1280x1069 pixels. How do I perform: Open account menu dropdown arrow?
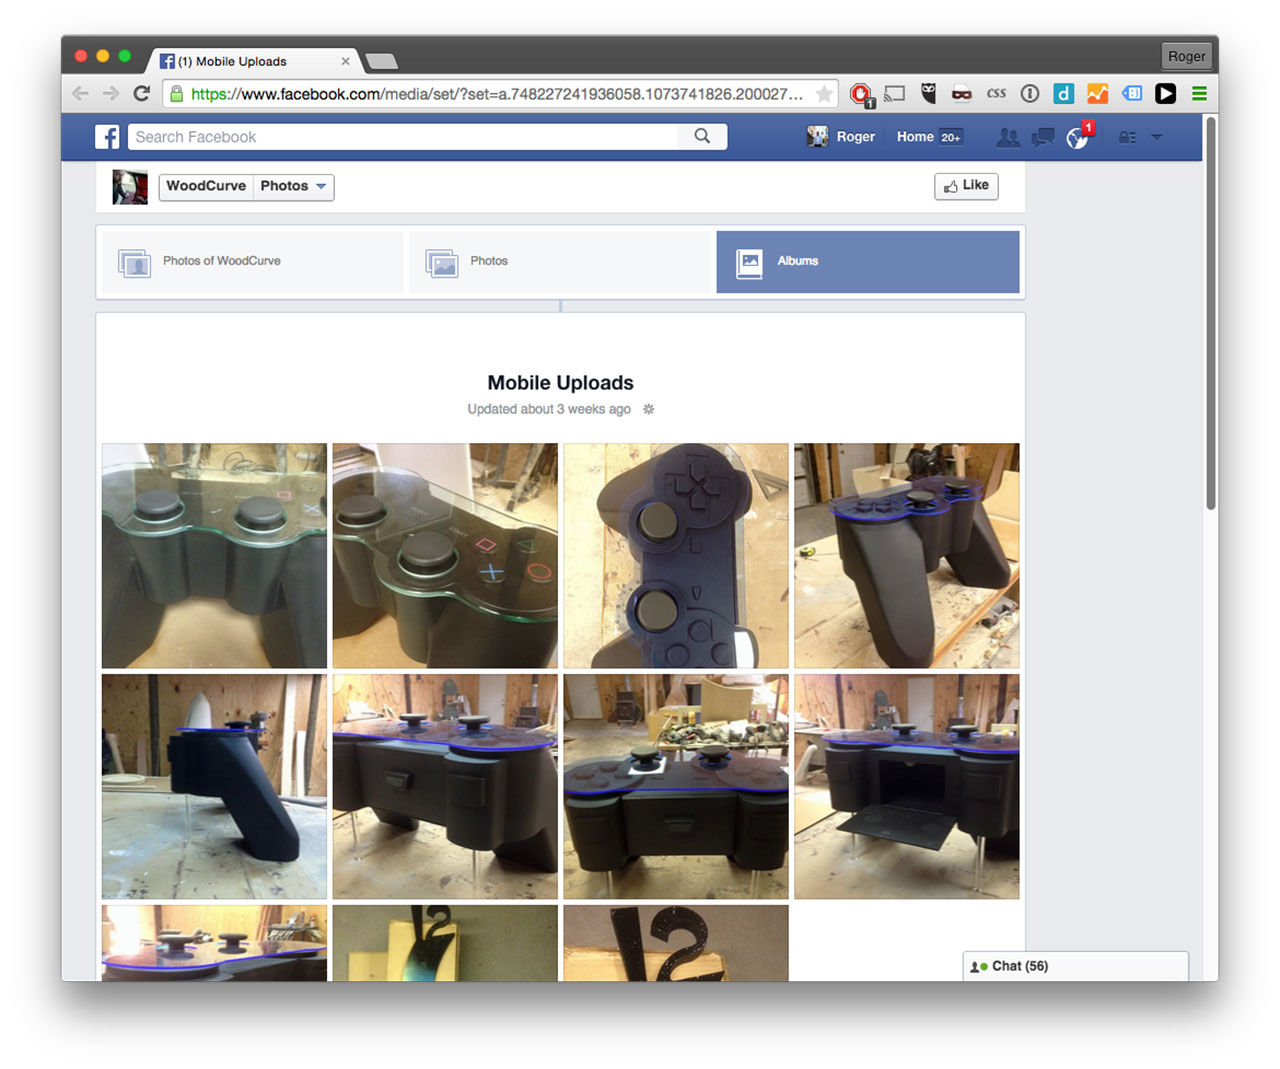[x=1157, y=138]
